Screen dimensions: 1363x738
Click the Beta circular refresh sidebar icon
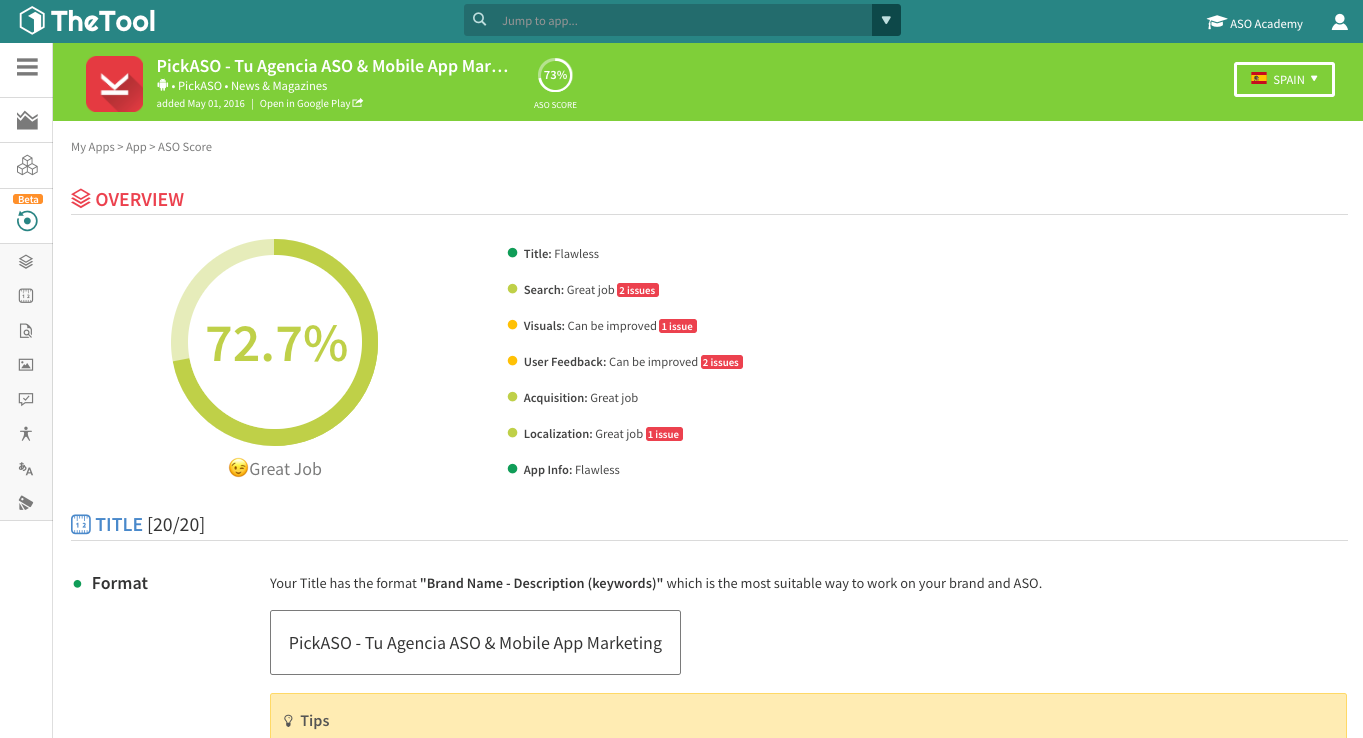point(27,221)
